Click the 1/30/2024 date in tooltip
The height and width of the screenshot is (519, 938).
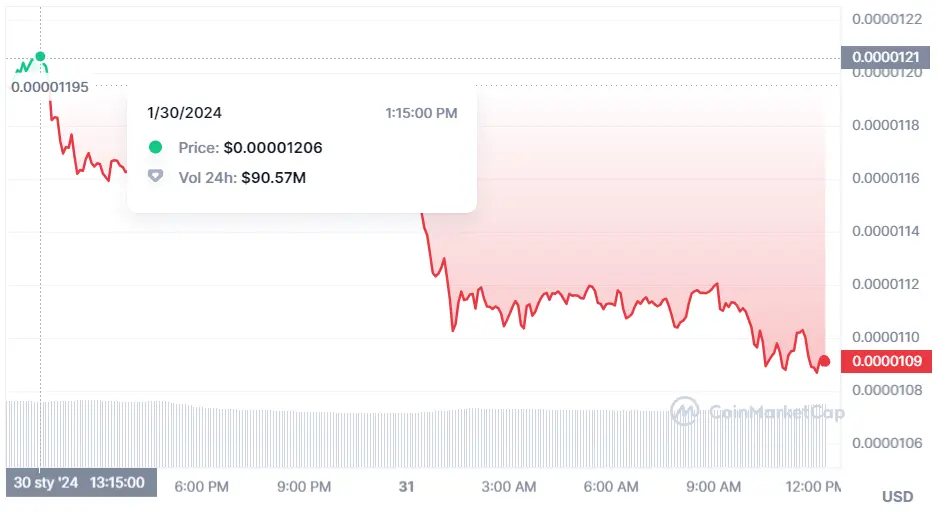coord(184,112)
